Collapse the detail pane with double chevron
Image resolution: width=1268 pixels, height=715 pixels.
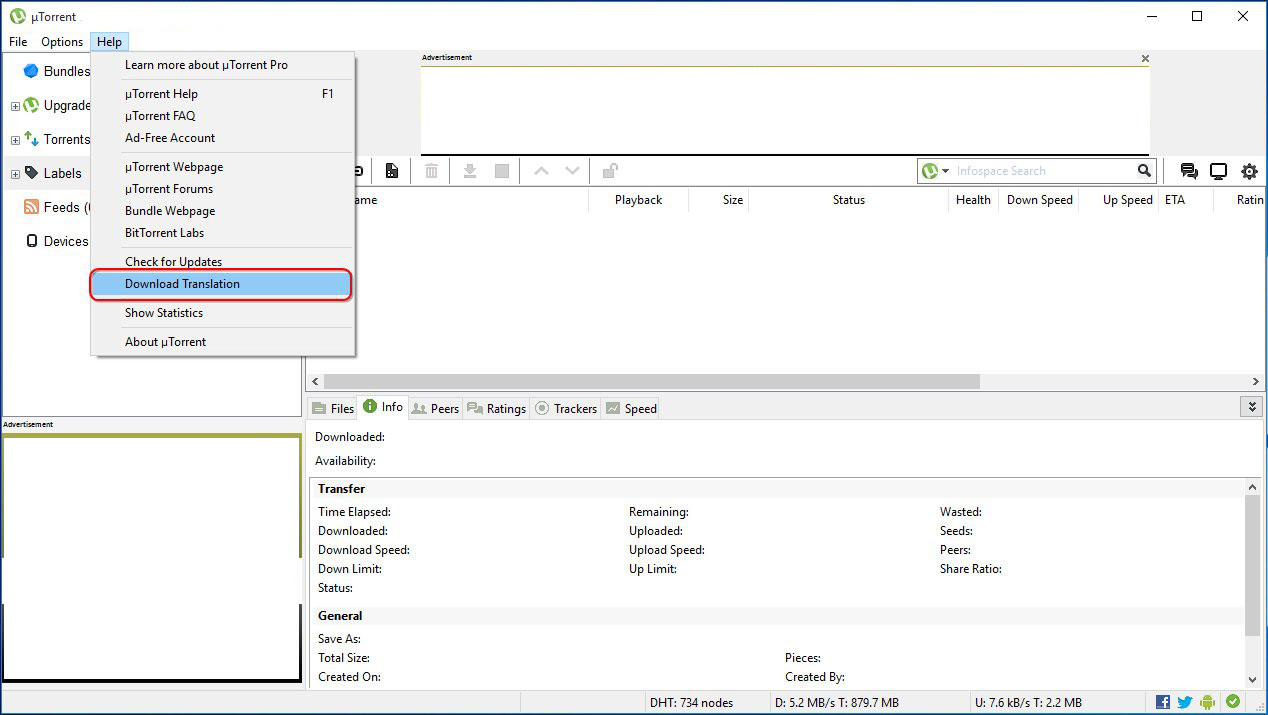click(x=1251, y=407)
